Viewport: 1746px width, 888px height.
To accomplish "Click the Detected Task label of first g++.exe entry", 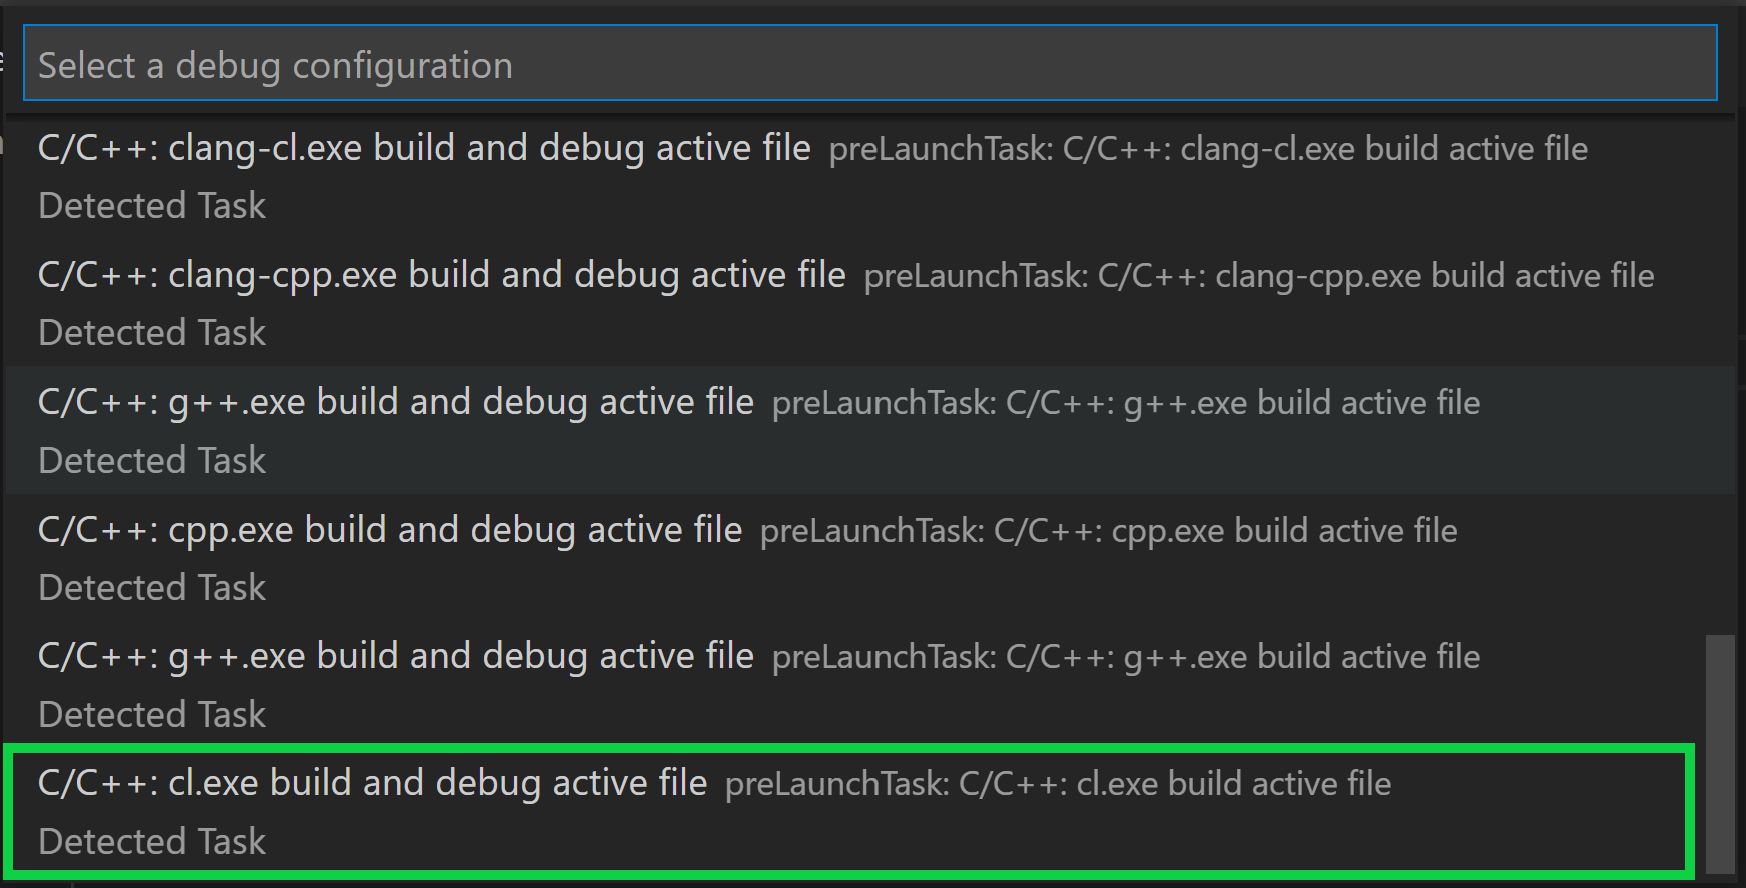I will (x=151, y=460).
